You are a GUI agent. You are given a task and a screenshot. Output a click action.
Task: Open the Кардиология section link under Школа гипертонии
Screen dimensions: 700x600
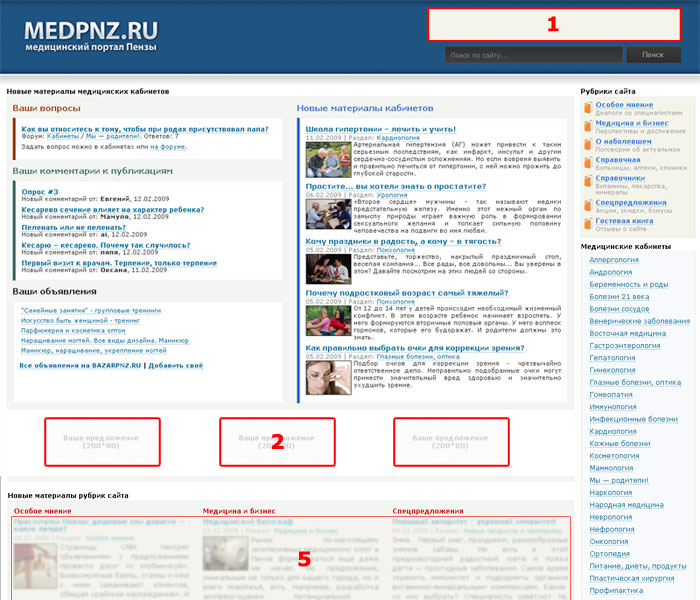click(398, 138)
